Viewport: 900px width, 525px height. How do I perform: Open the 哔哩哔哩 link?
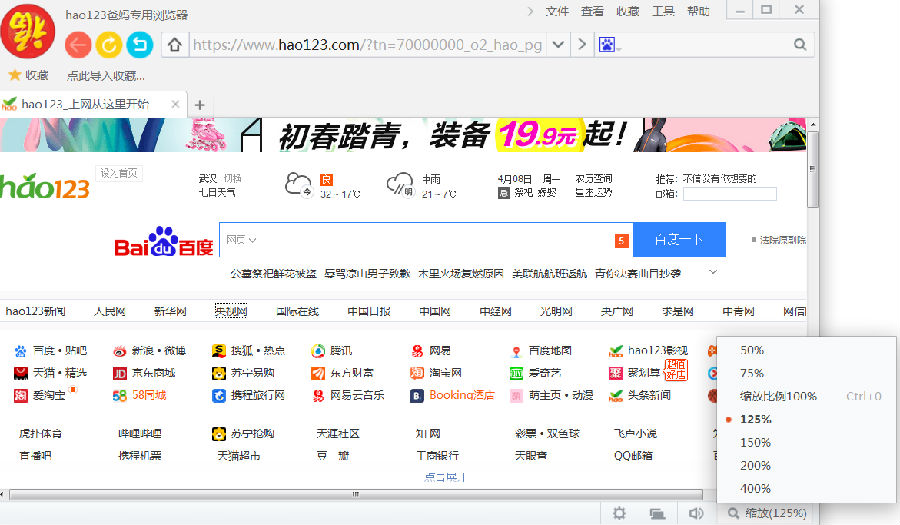click(139, 434)
